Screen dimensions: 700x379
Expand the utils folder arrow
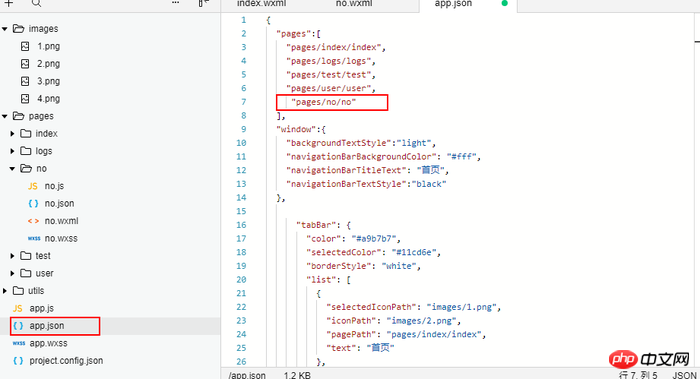[5, 291]
